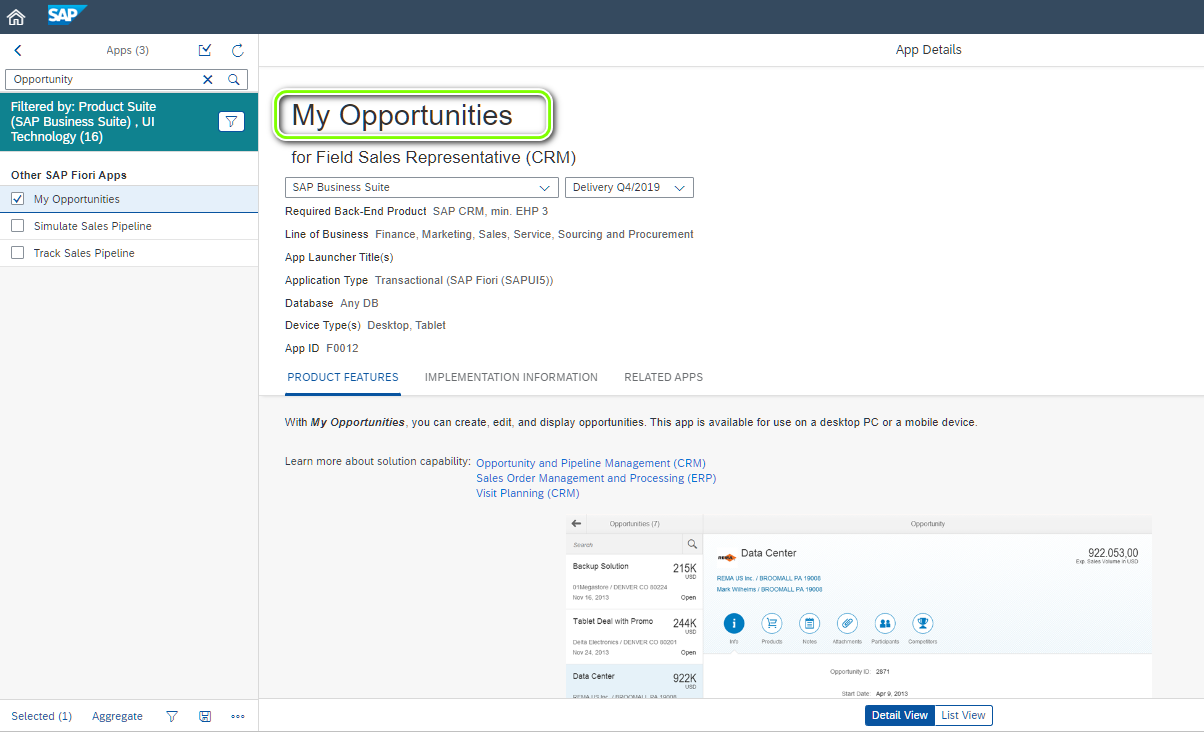Switch to Product Features tab
The width and height of the screenshot is (1204, 732).
343,377
